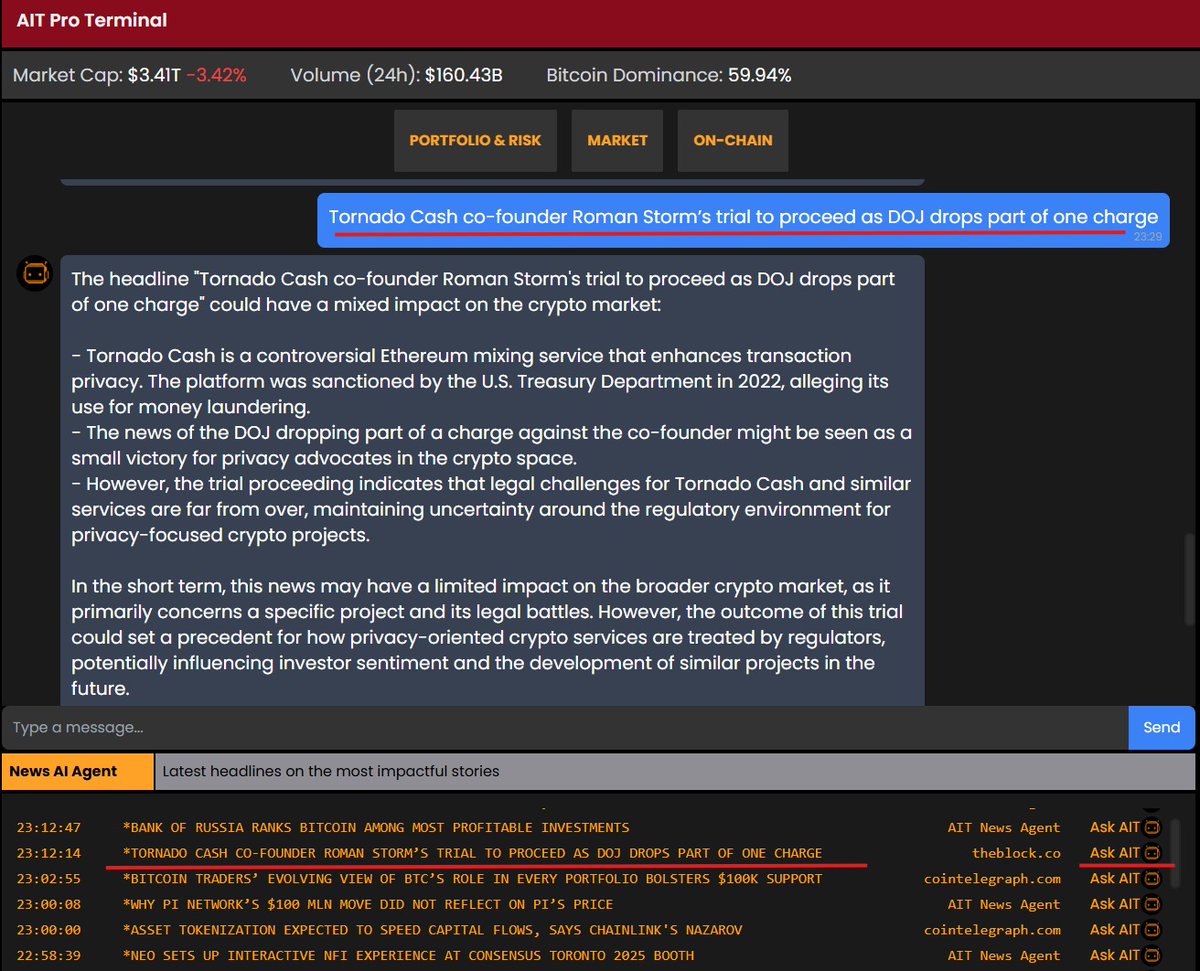Image resolution: width=1200 pixels, height=971 pixels.
Task: Click the 23:29 message timestamp
Action: tap(1148, 237)
